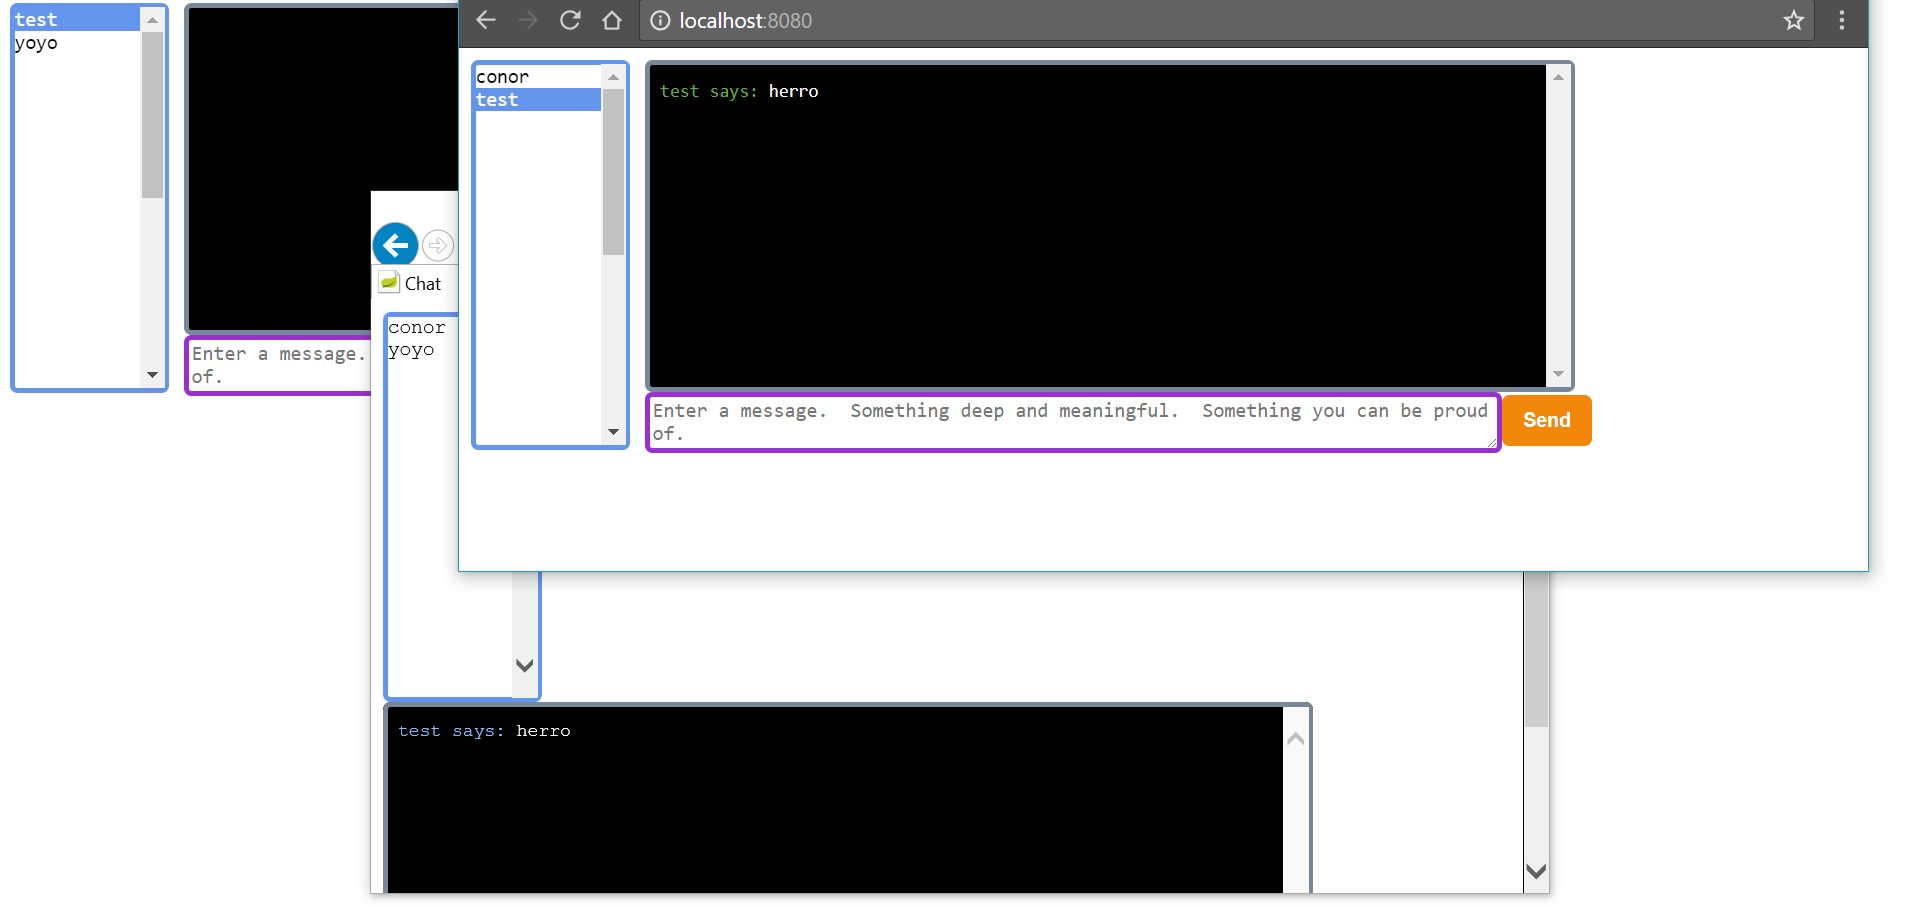Screen dimensions: 1908x907
Task: Open Chrome's three-dot menu
Action: click(1842, 20)
